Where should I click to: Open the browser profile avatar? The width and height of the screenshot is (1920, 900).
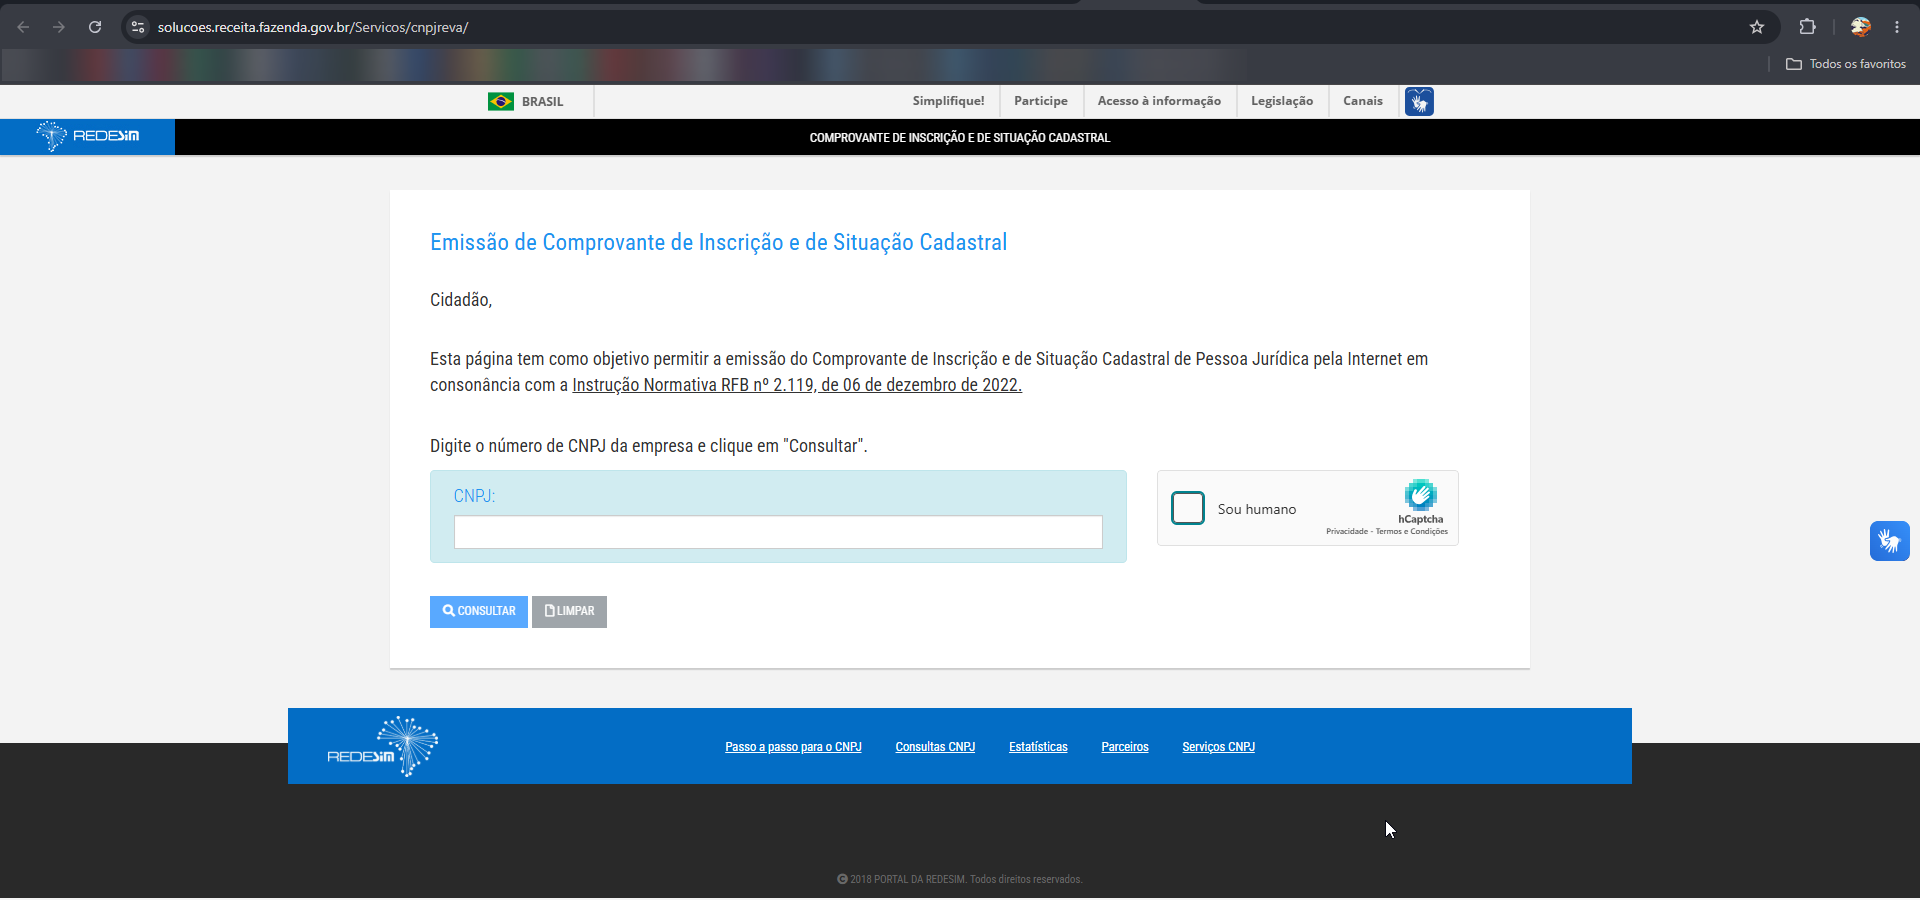(x=1860, y=27)
